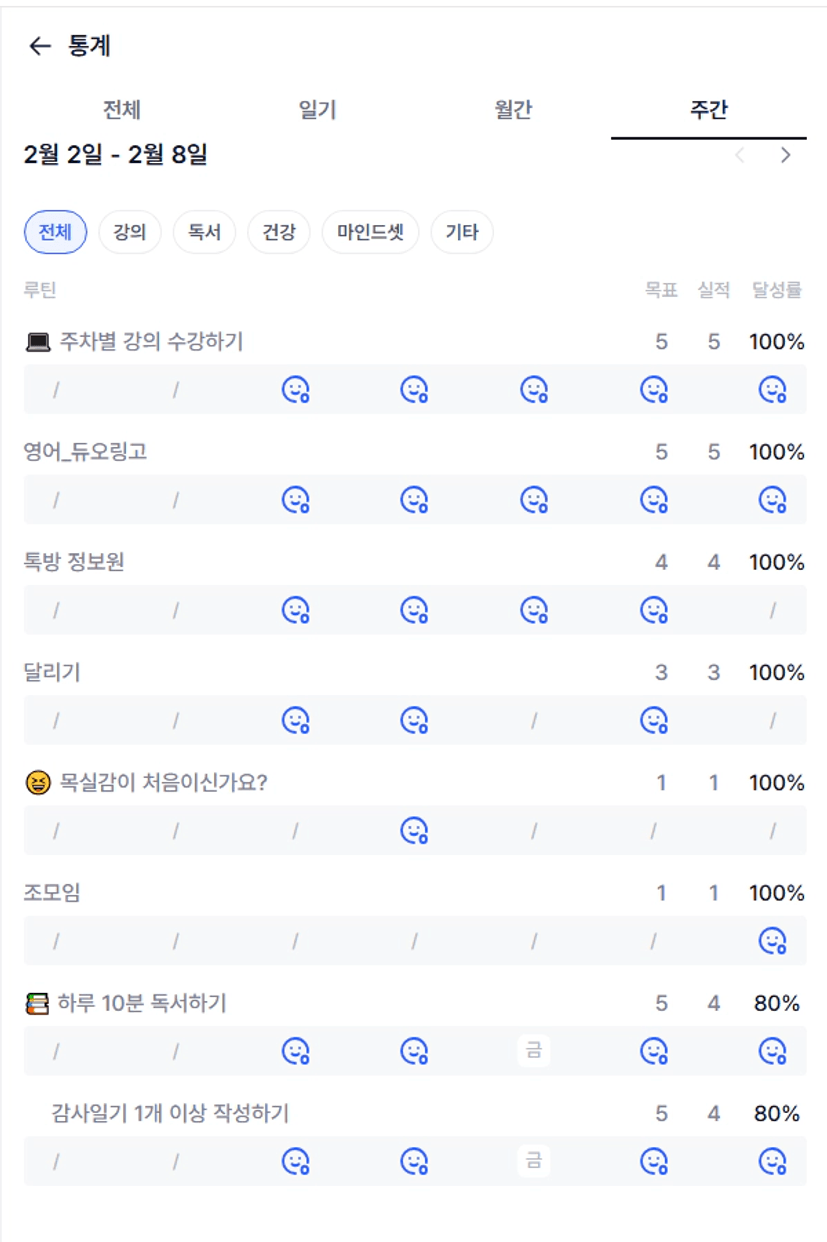Filter routines by 건강 category

point(279,233)
